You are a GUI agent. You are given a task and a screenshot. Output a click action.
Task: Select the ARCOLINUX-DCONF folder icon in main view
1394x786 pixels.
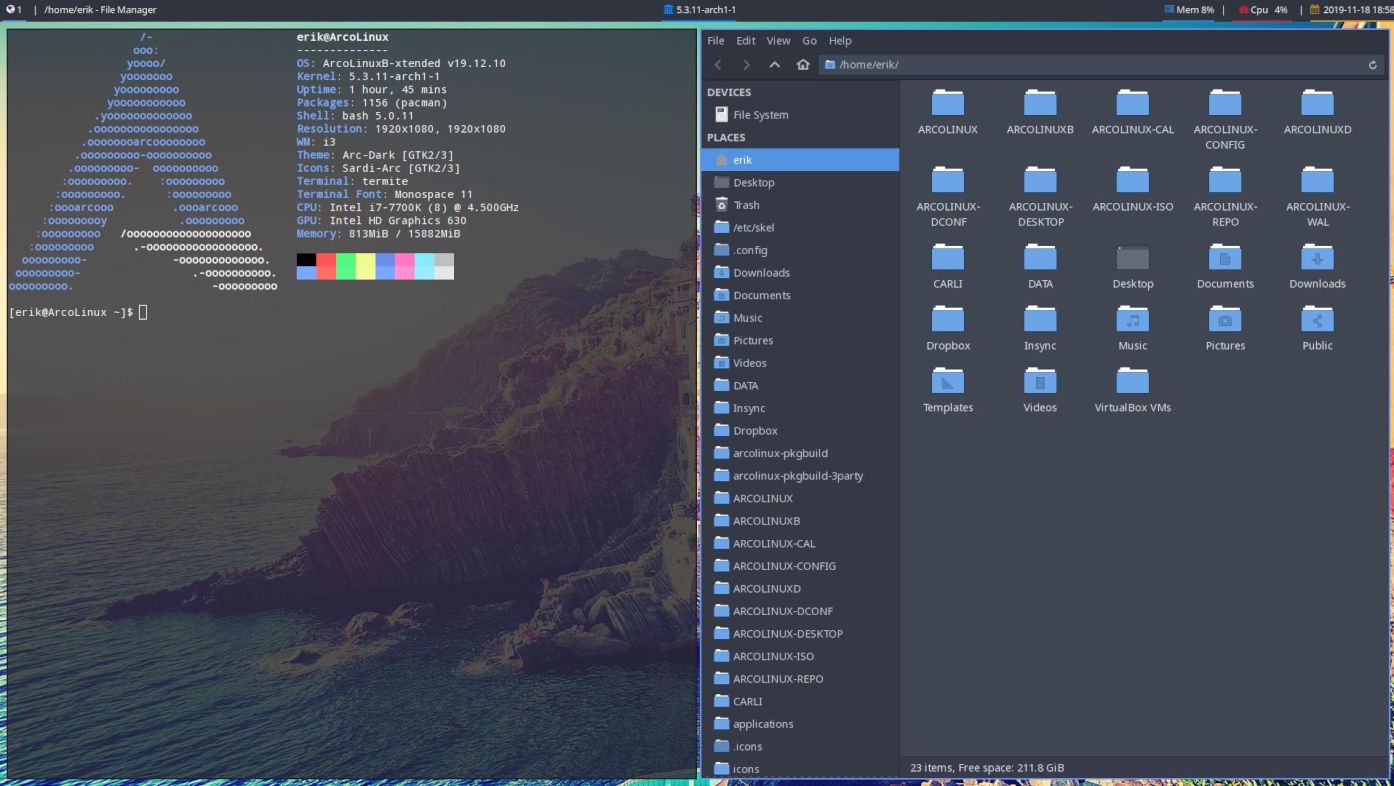coord(947,179)
